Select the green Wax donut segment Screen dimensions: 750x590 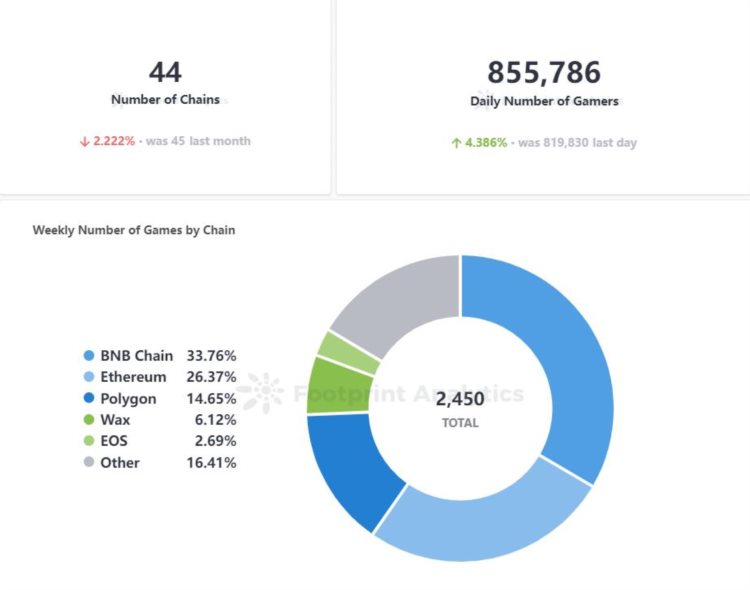[x=326, y=385]
